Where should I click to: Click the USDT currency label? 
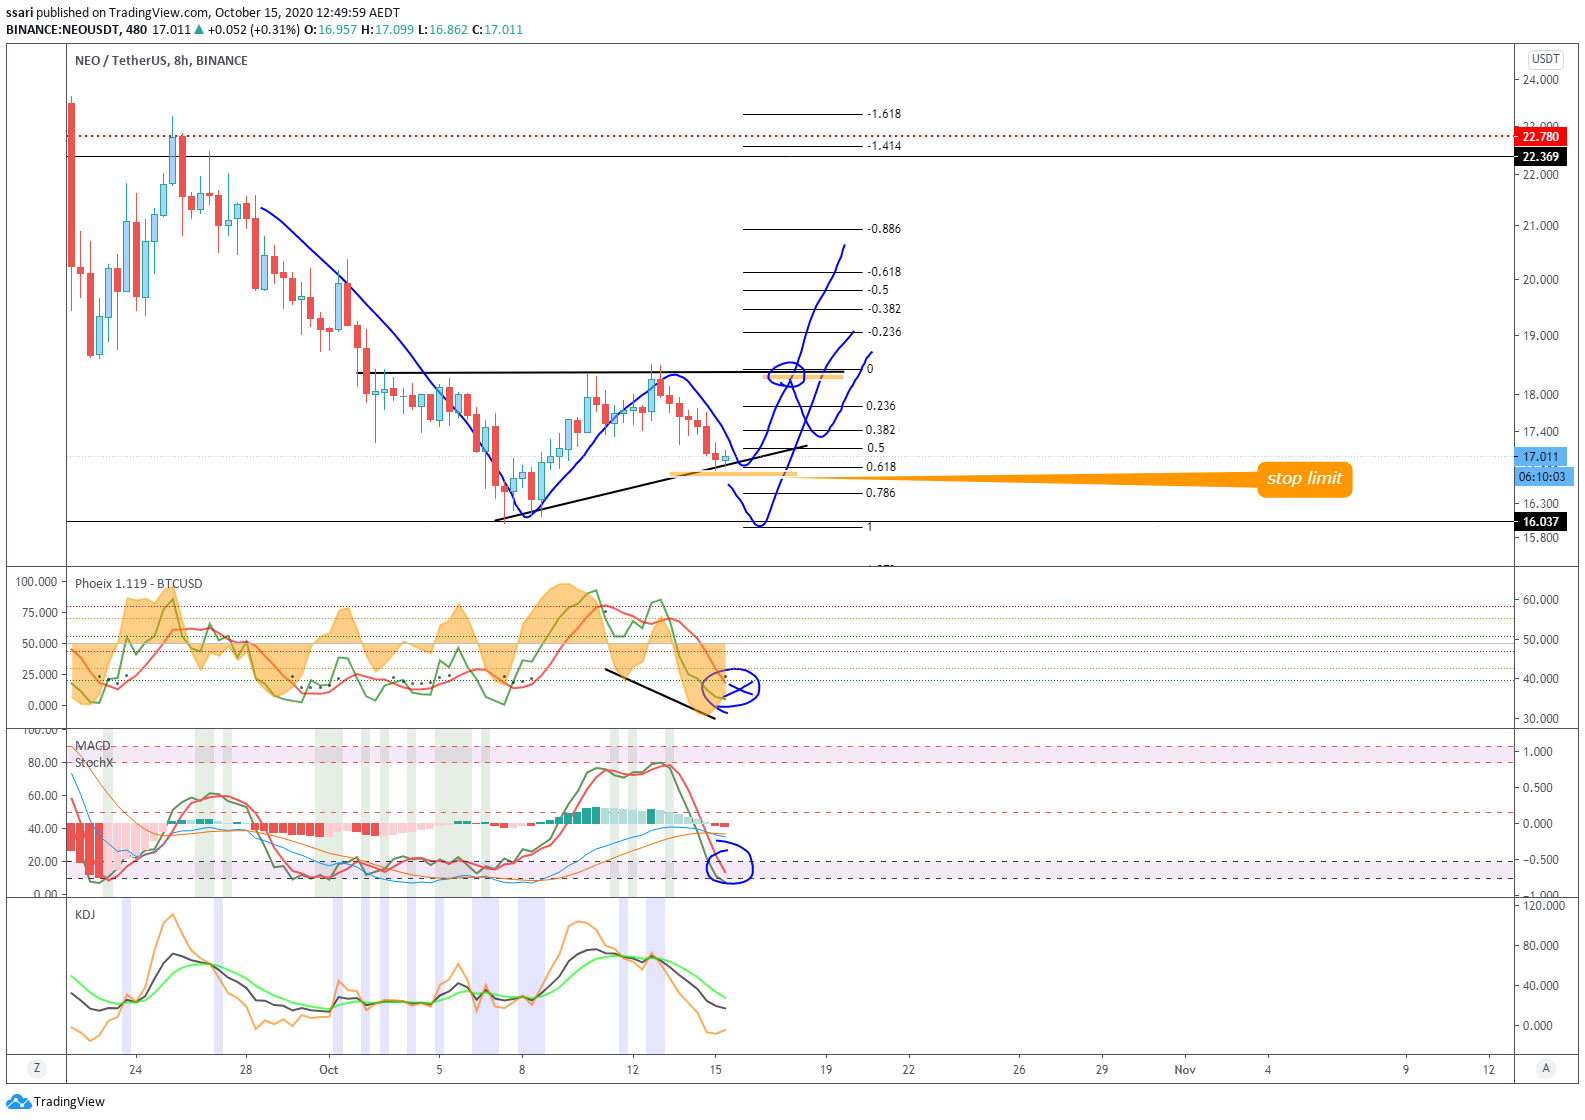click(1546, 59)
